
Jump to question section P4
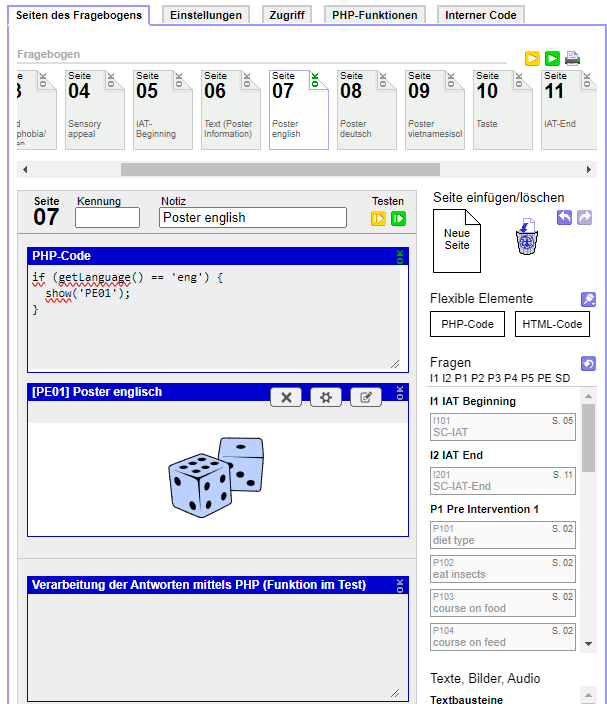pyautogui.click(x=510, y=378)
